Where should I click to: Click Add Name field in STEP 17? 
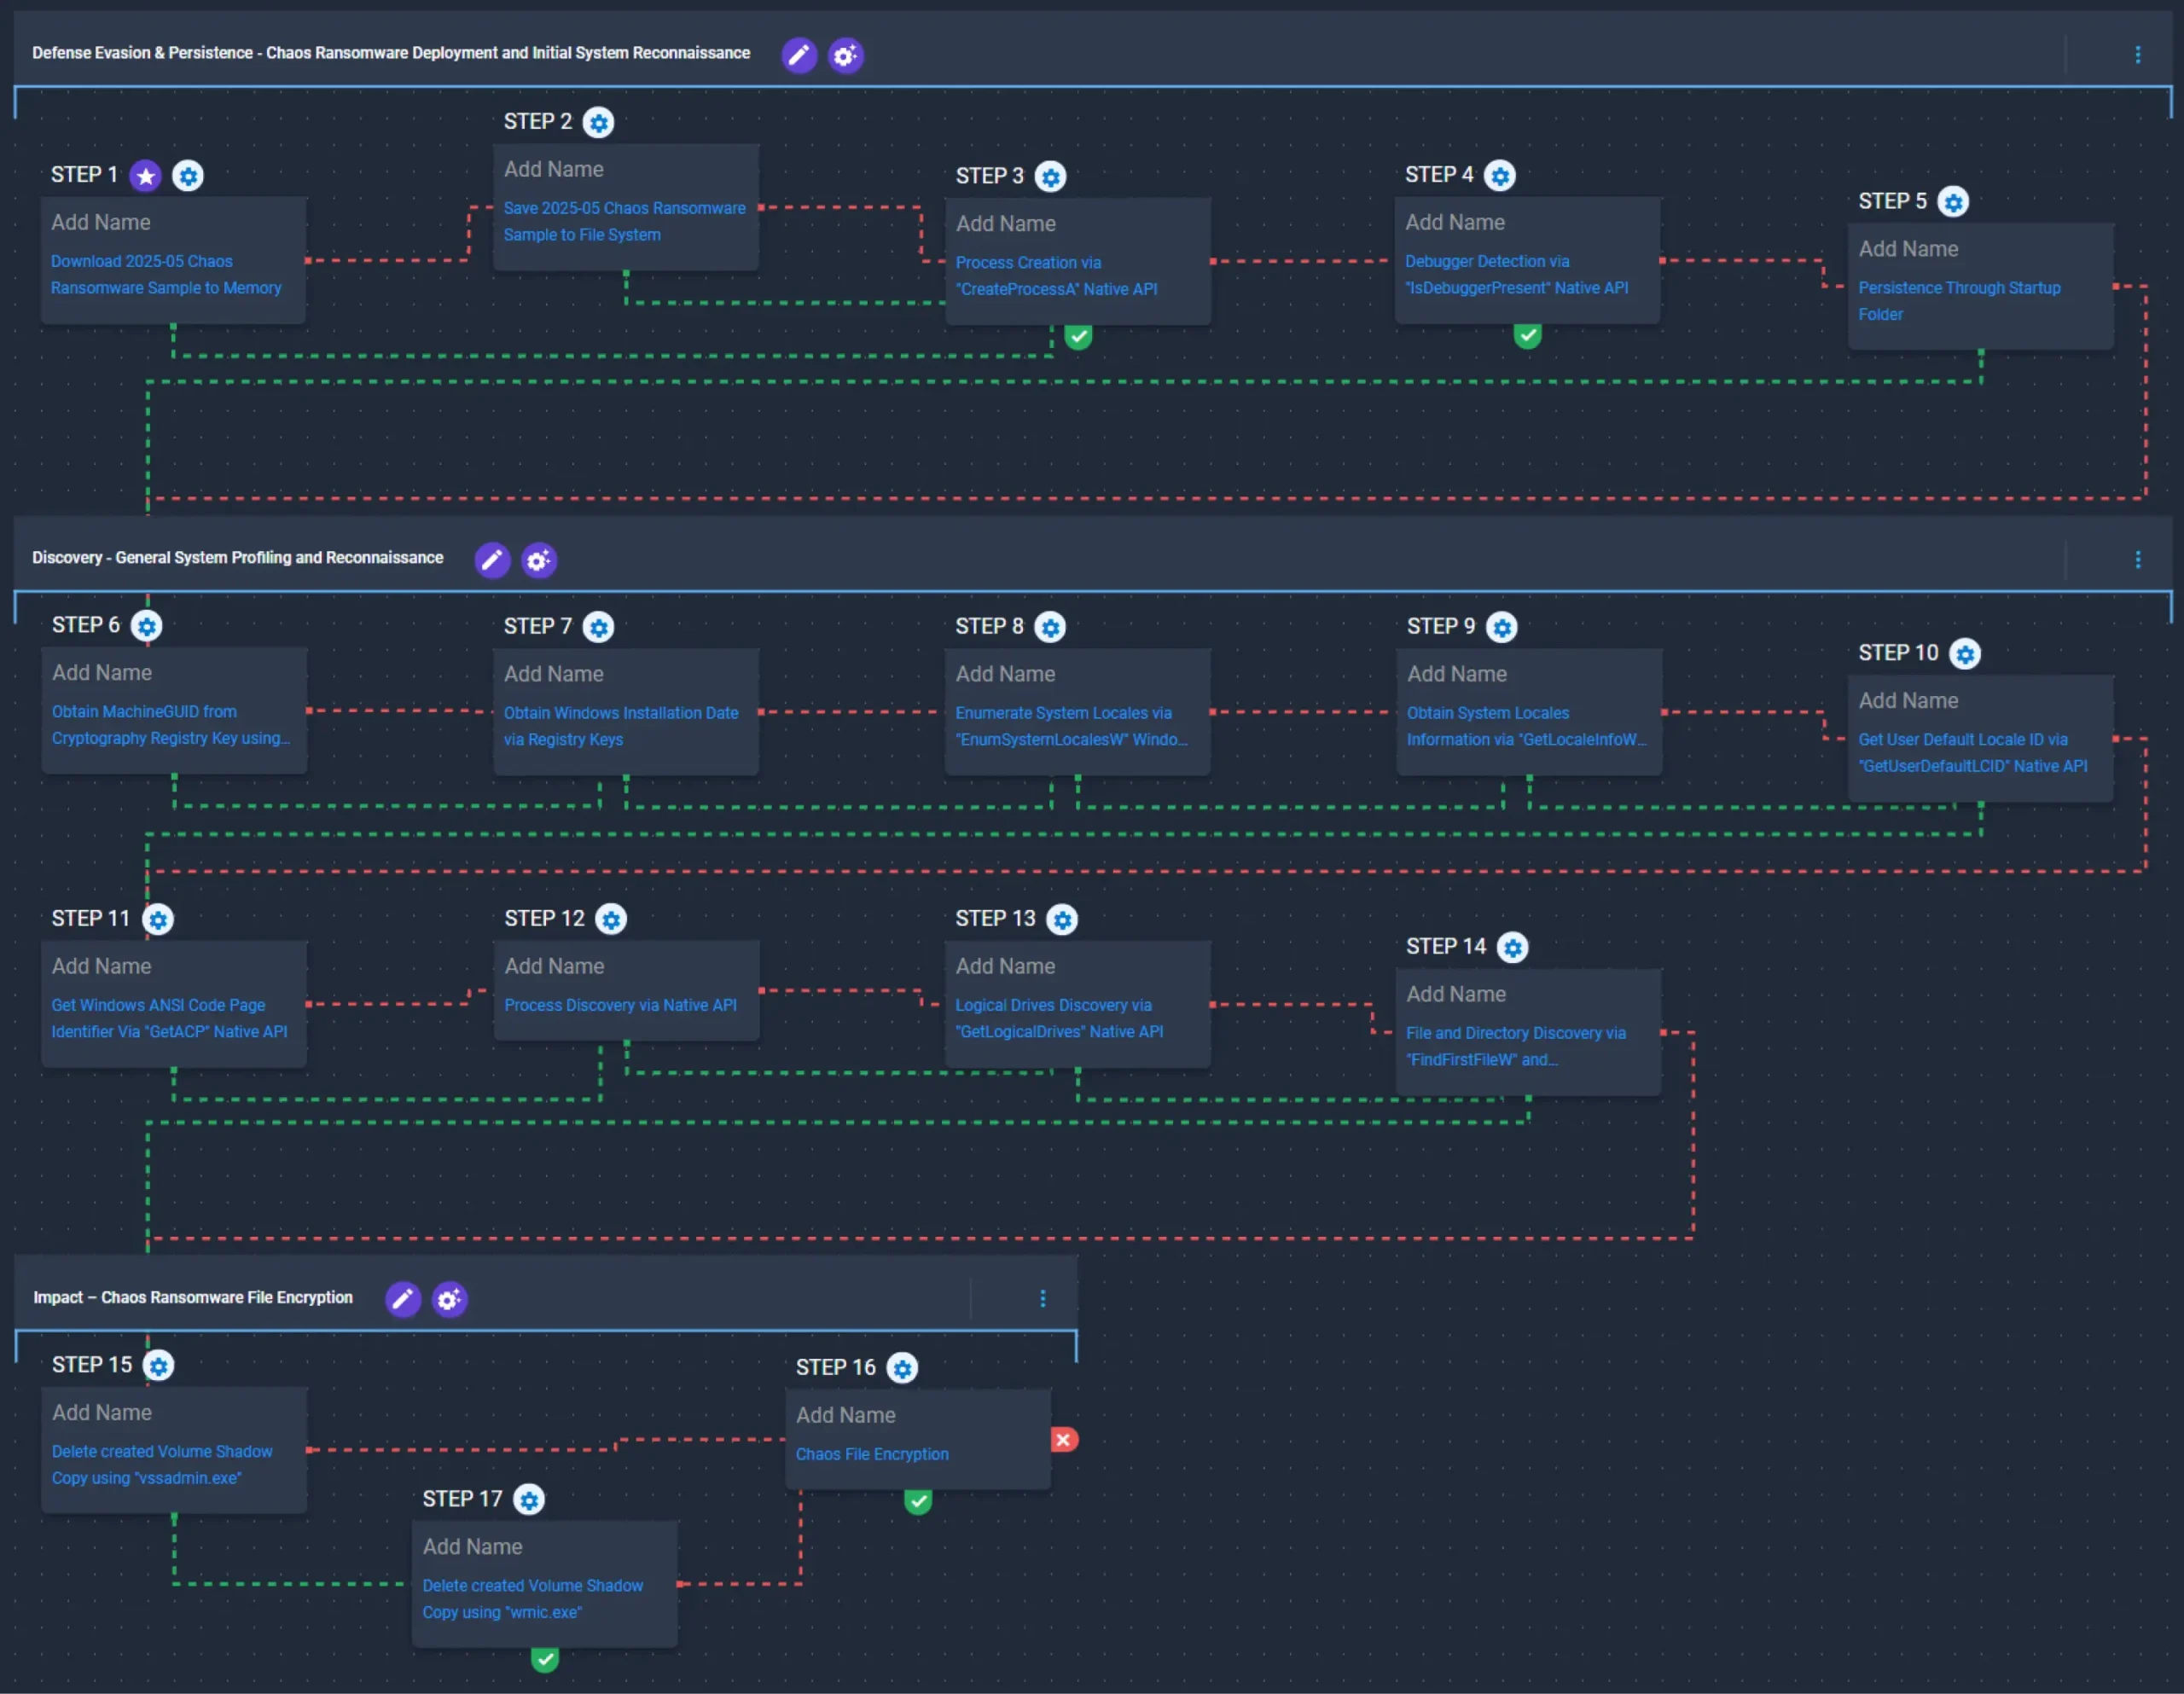pos(472,1548)
